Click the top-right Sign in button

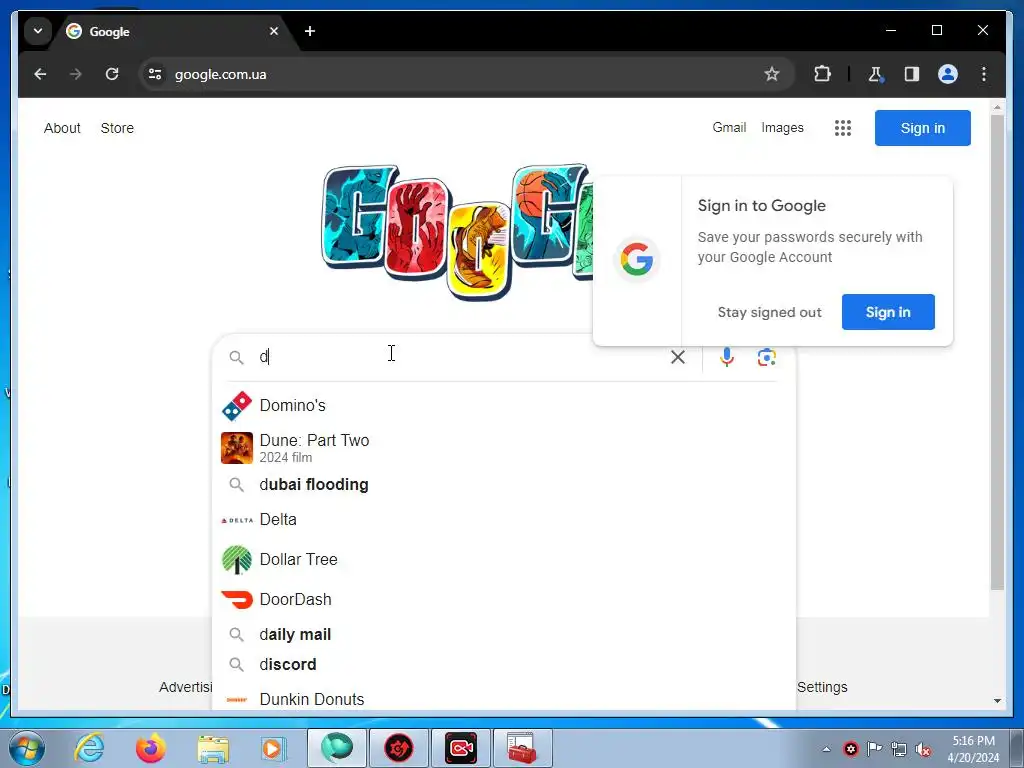922,128
